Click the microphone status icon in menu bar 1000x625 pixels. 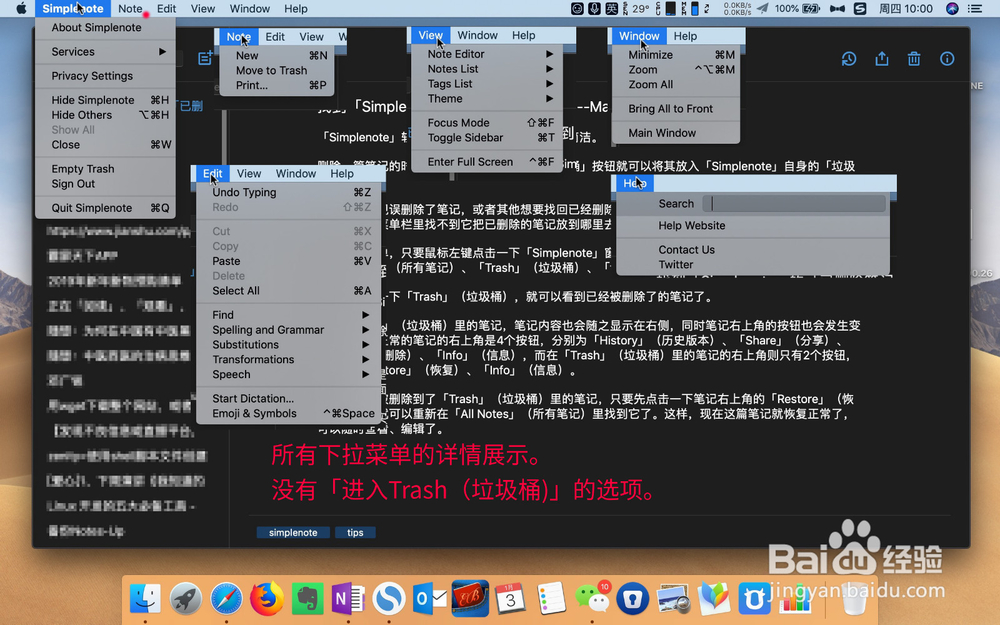(594, 8)
